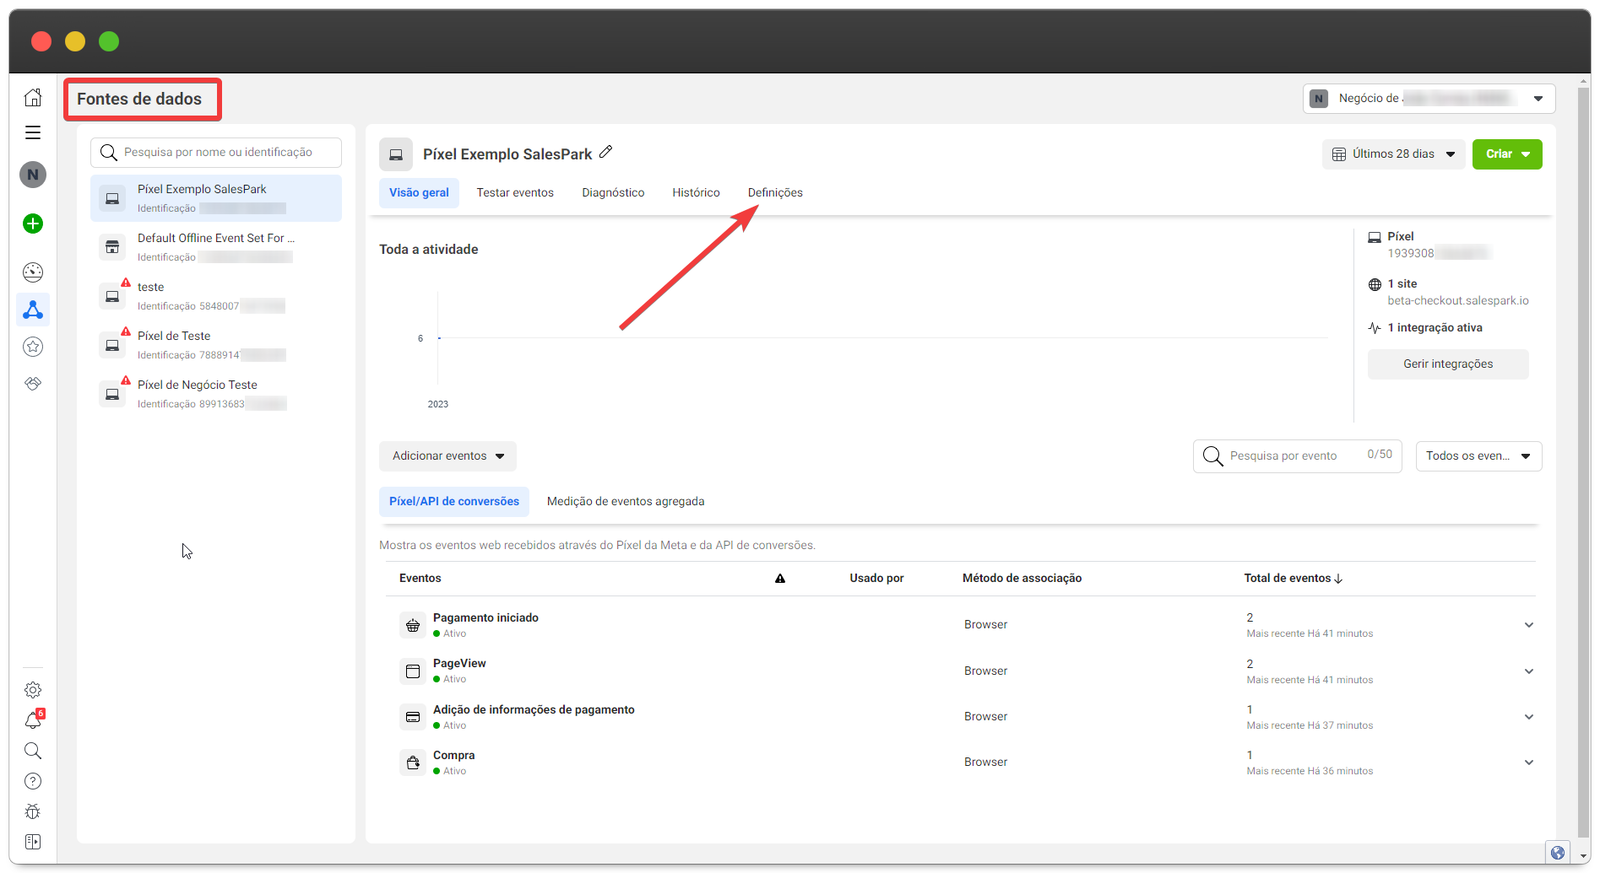Open the hamburger menu icon
Screen dimensions: 1600x873
33,133
